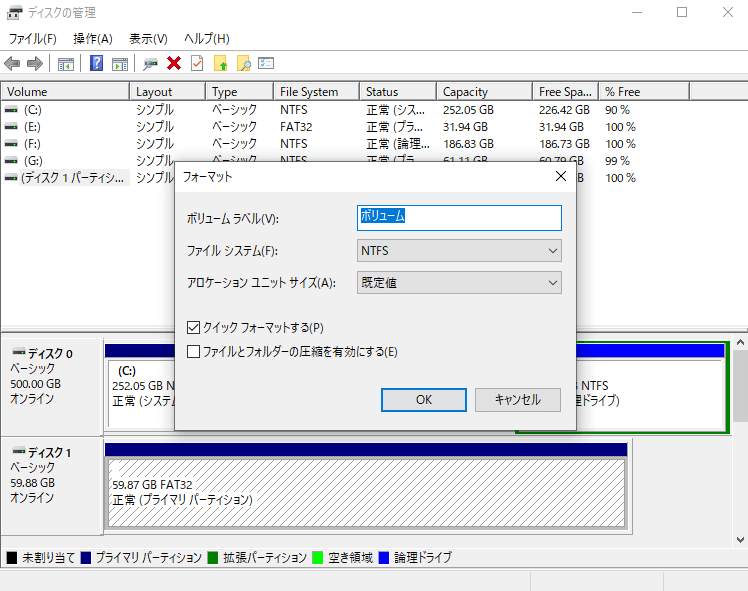Click the ディスク 0 disk icon

tap(19, 352)
